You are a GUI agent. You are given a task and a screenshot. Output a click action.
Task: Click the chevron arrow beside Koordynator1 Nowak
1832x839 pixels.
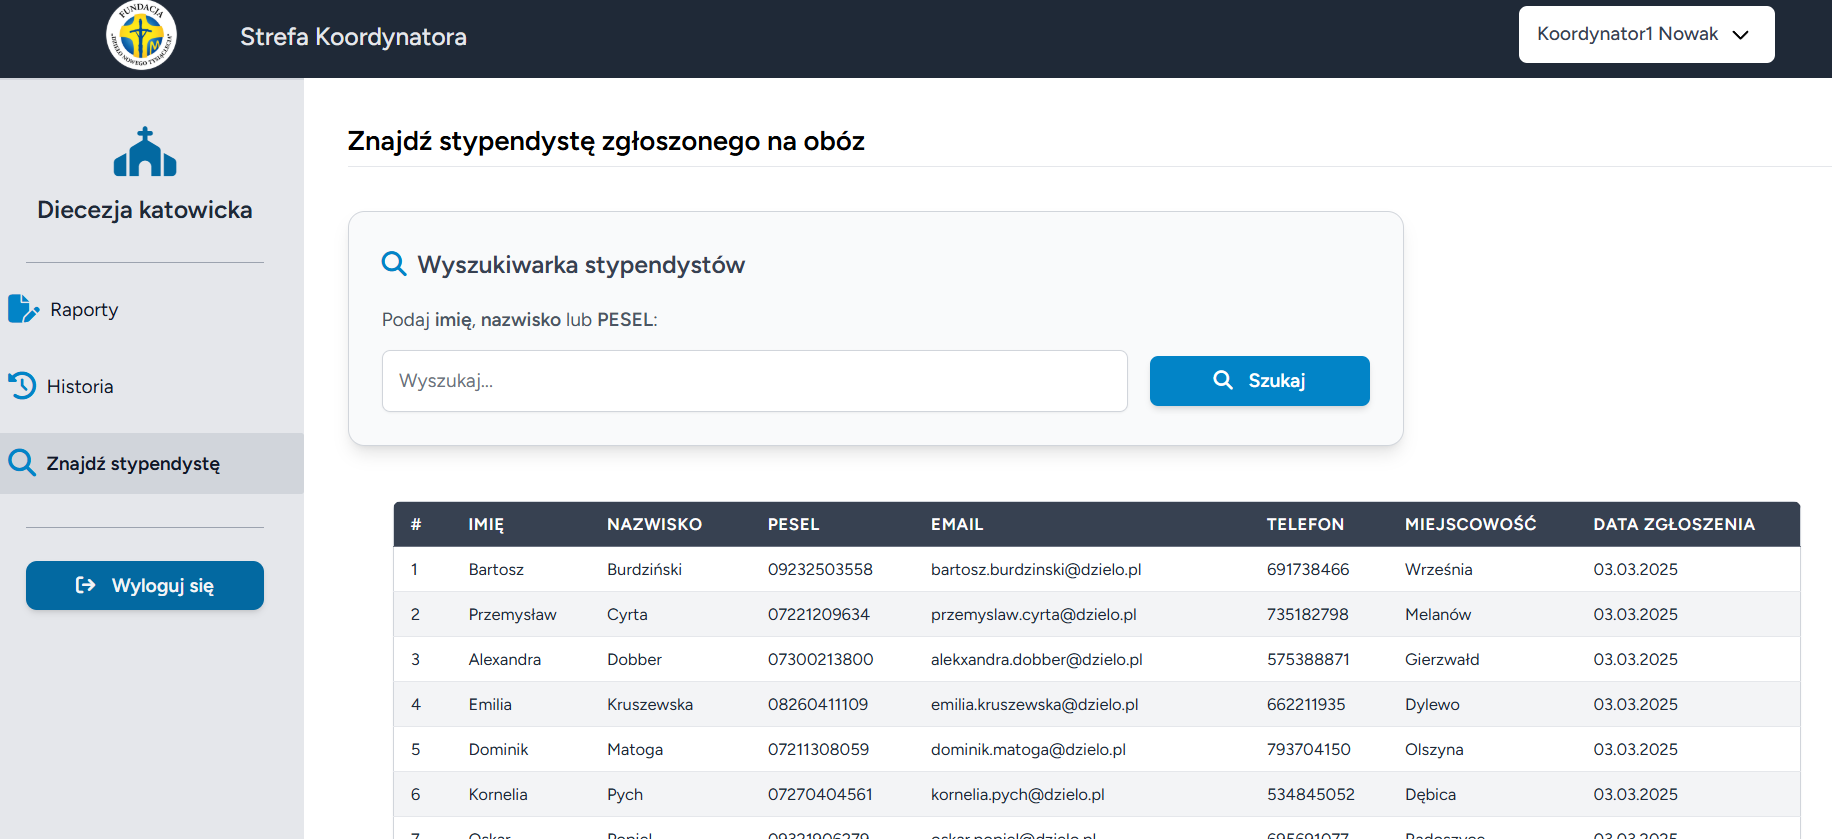click(1741, 35)
